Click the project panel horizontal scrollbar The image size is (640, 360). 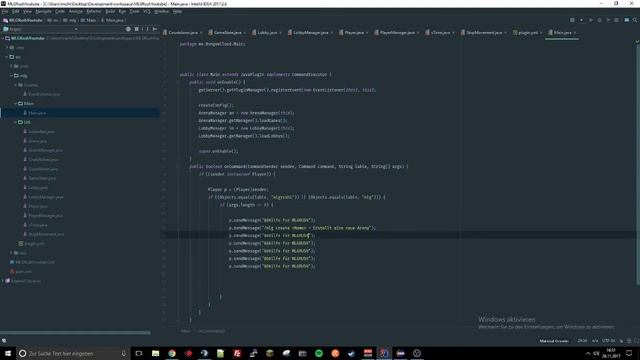75,333
